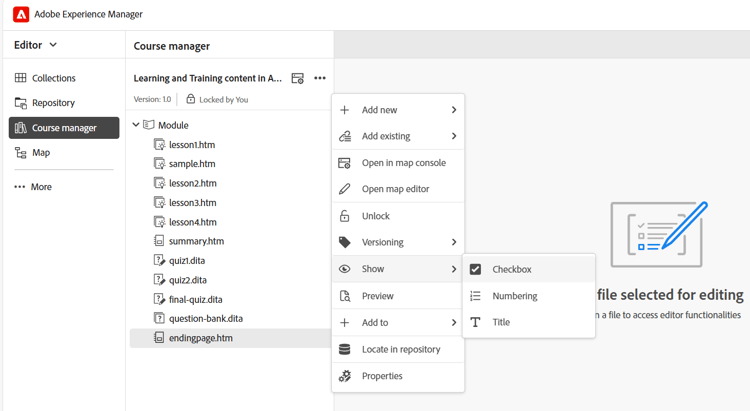Click More in the left sidebar
The width and height of the screenshot is (750, 411).
pyautogui.click(x=40, y=187)
